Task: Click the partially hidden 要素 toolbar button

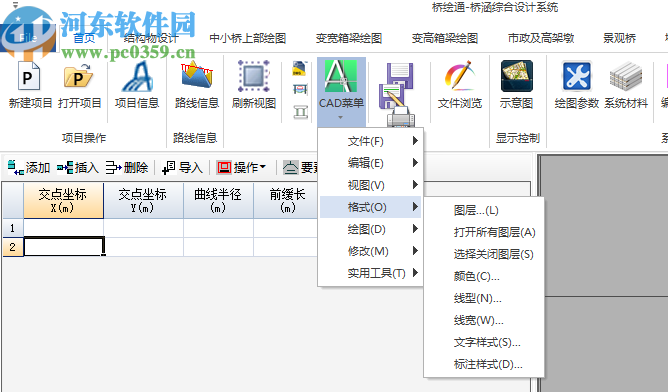Action: point(301,167)
